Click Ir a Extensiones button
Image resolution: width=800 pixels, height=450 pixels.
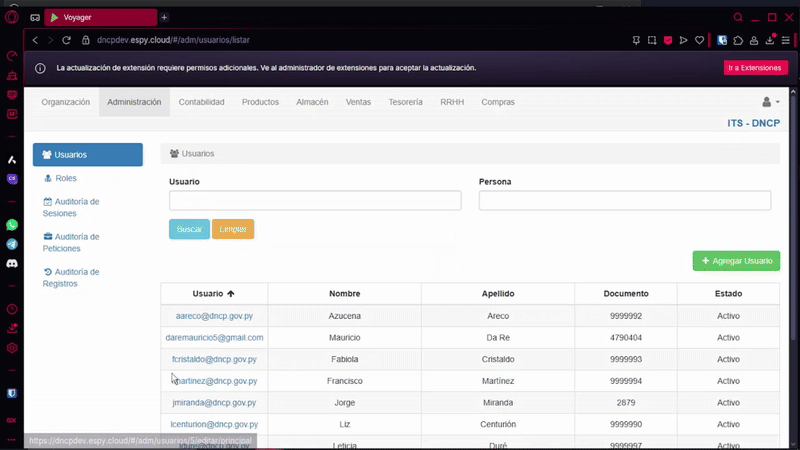(x=755, y=68)
